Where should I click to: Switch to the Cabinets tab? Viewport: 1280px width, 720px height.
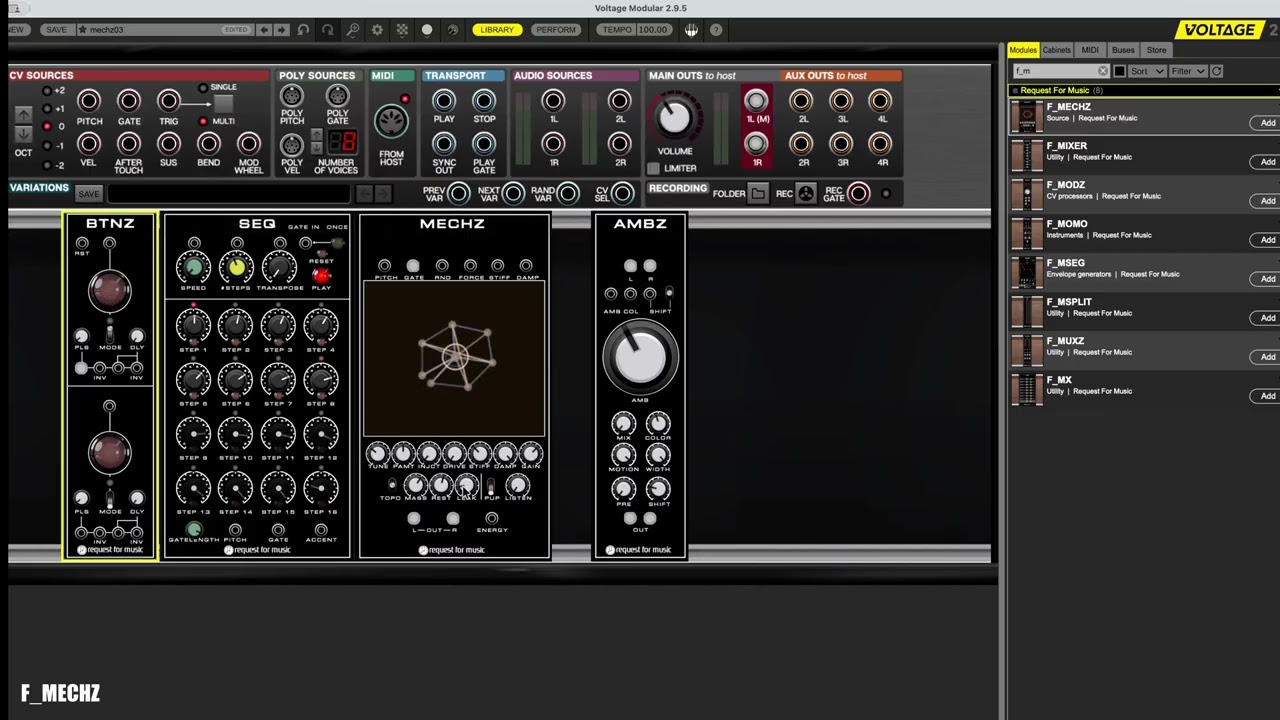(1056, 50)
